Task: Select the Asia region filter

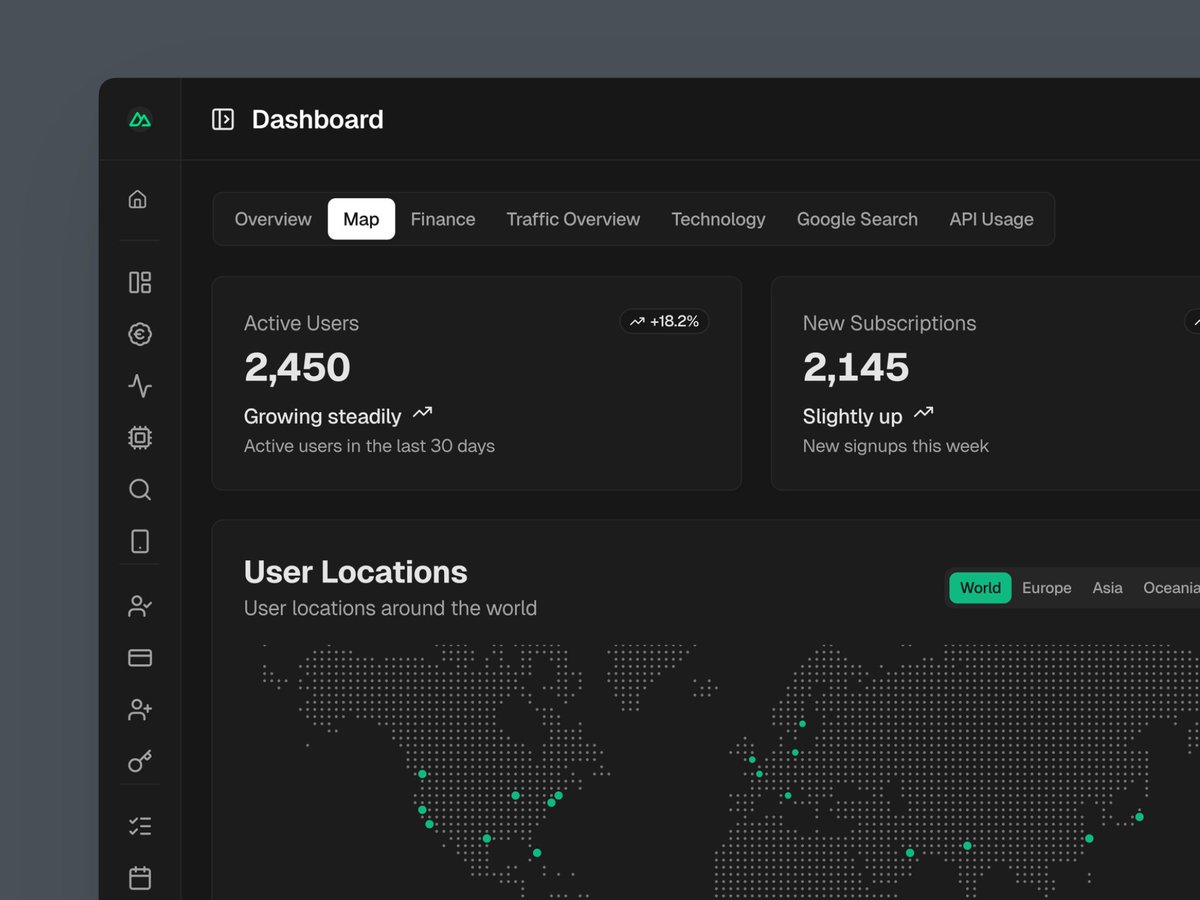Action: 1107,588
